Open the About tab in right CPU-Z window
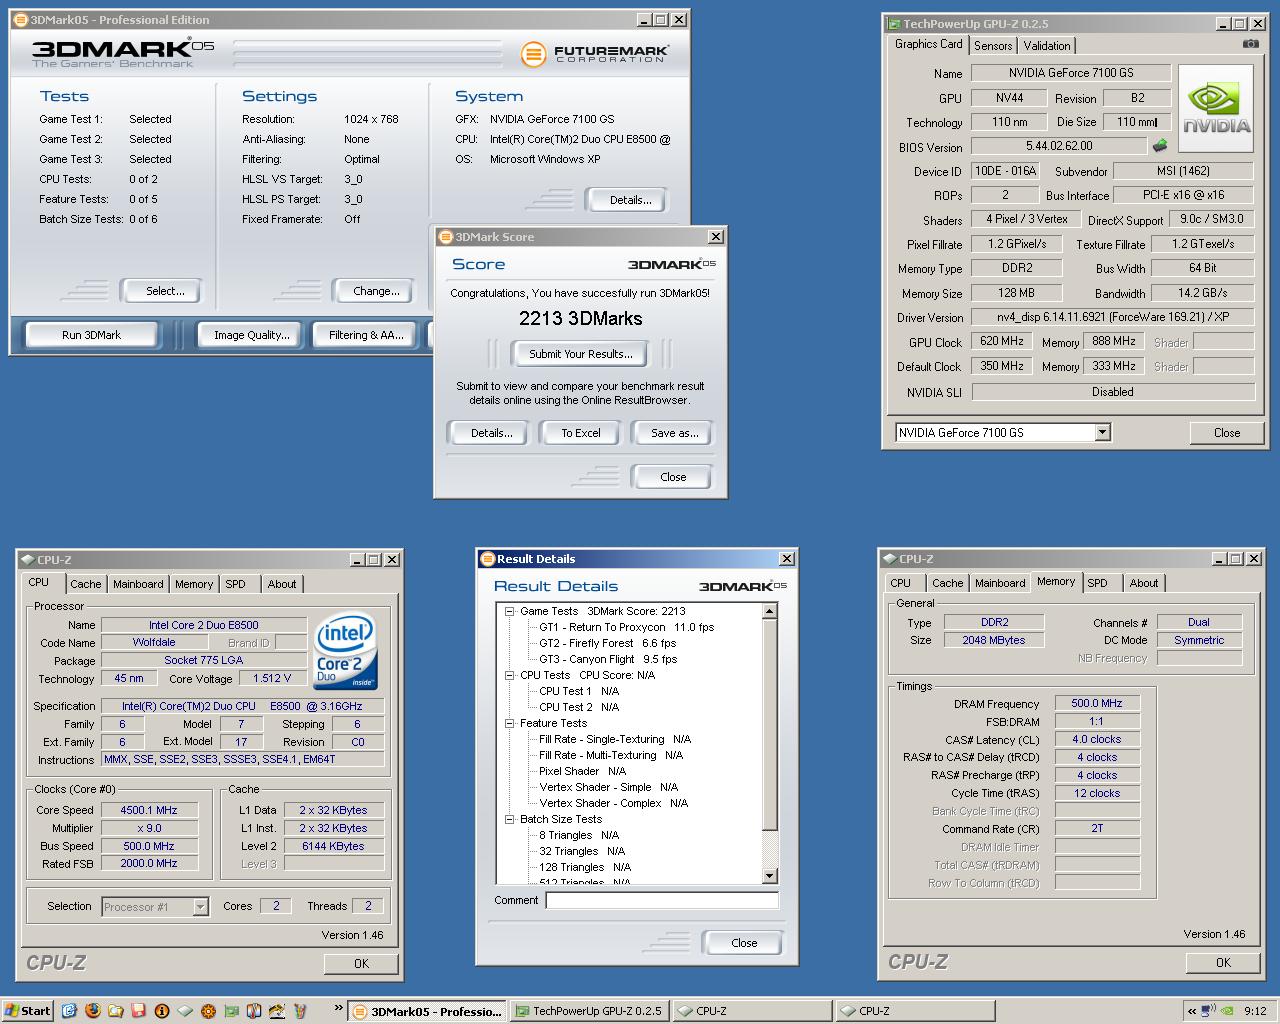1280x1024 pixels. click(1144, 583)
